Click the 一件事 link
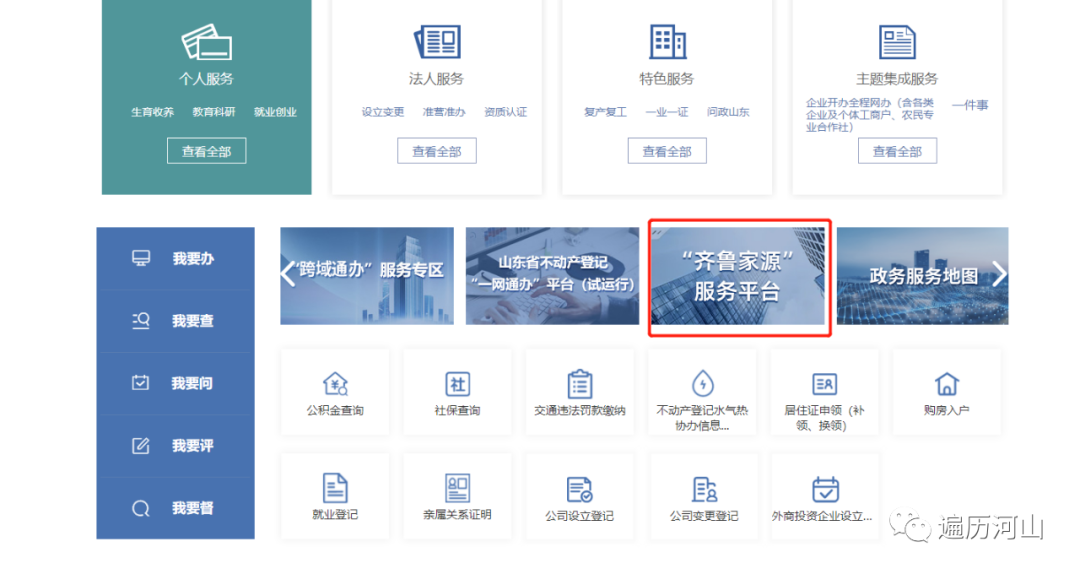Viewport: 1080px width, 574px height. pyautogui.click(x=970, y=105)
